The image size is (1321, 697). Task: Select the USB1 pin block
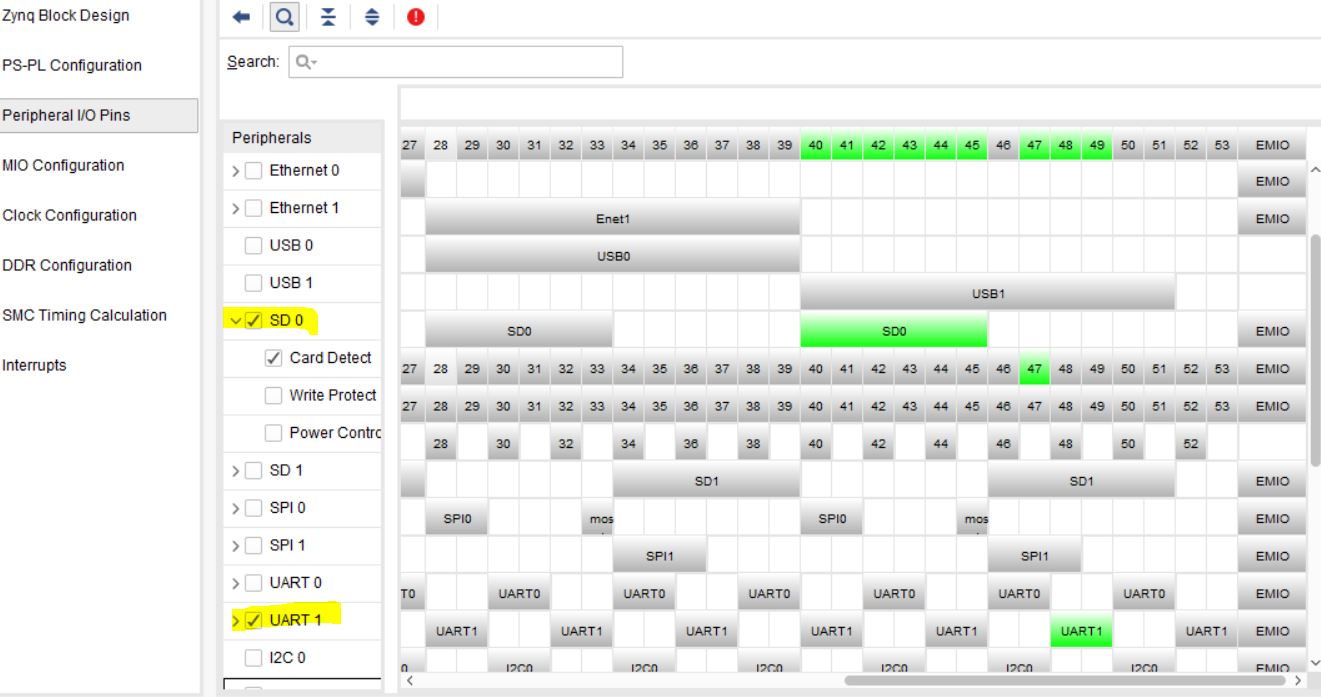[x=987, y=292]
